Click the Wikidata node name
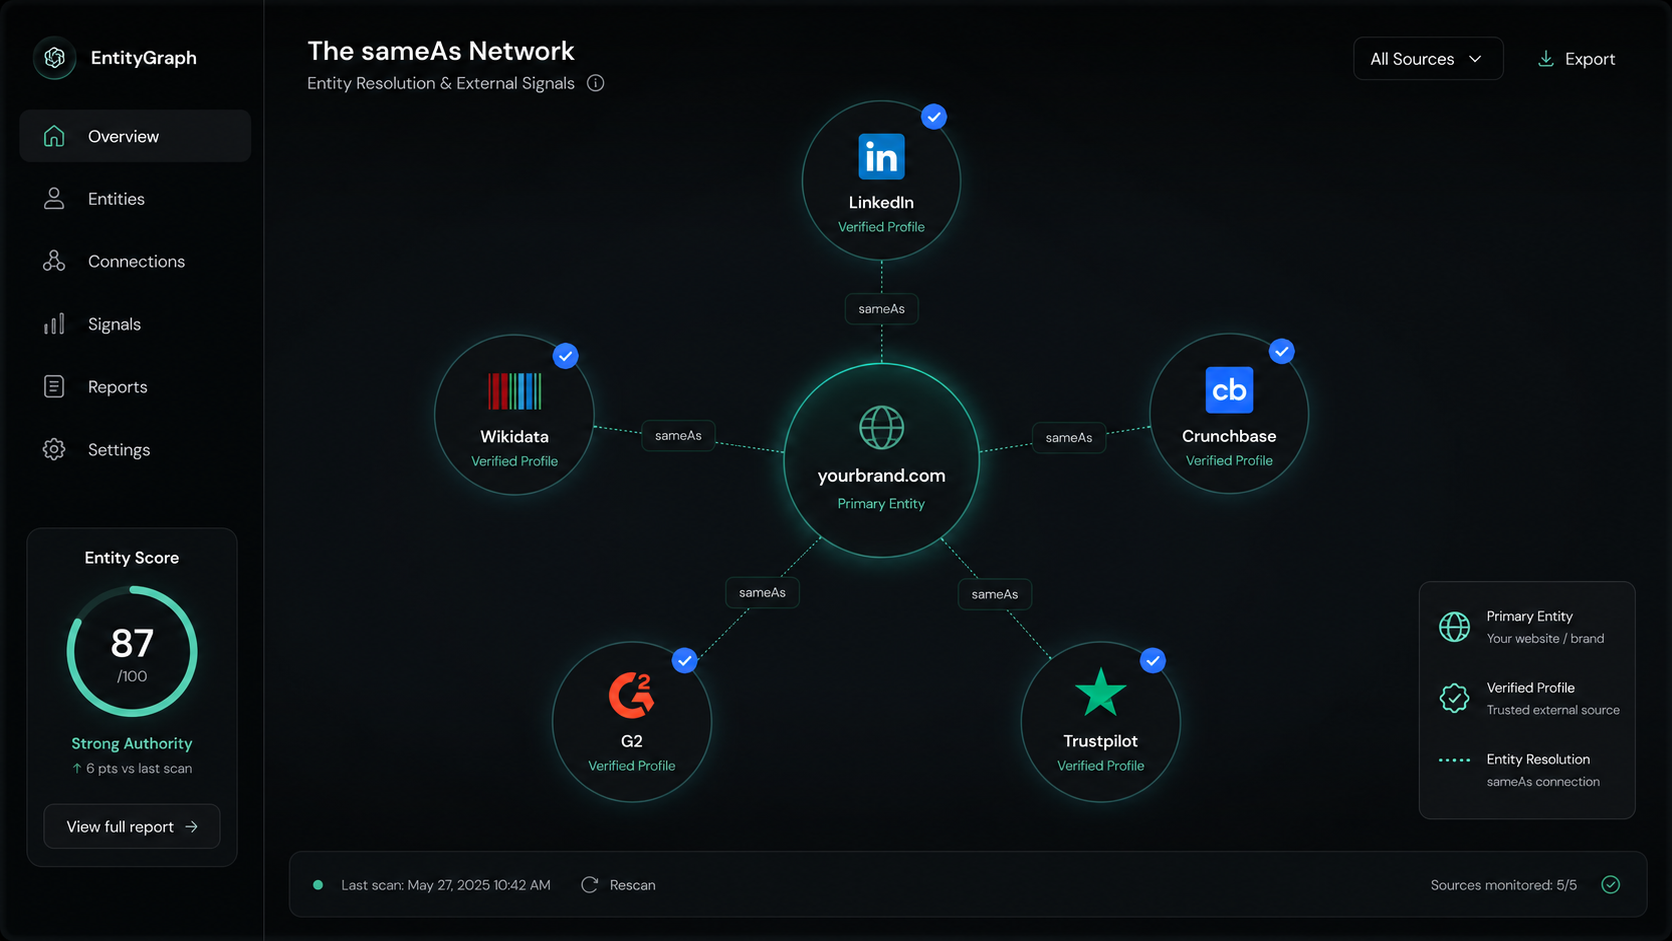The width and height of the screenshot is (1672, 941). [x=514, y=437]
